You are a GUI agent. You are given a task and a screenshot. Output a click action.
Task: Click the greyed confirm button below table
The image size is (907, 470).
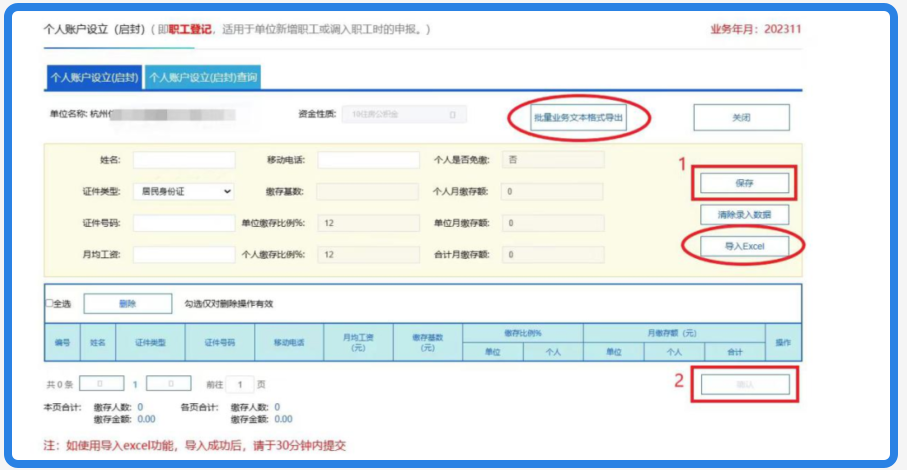tap(745, 384)
